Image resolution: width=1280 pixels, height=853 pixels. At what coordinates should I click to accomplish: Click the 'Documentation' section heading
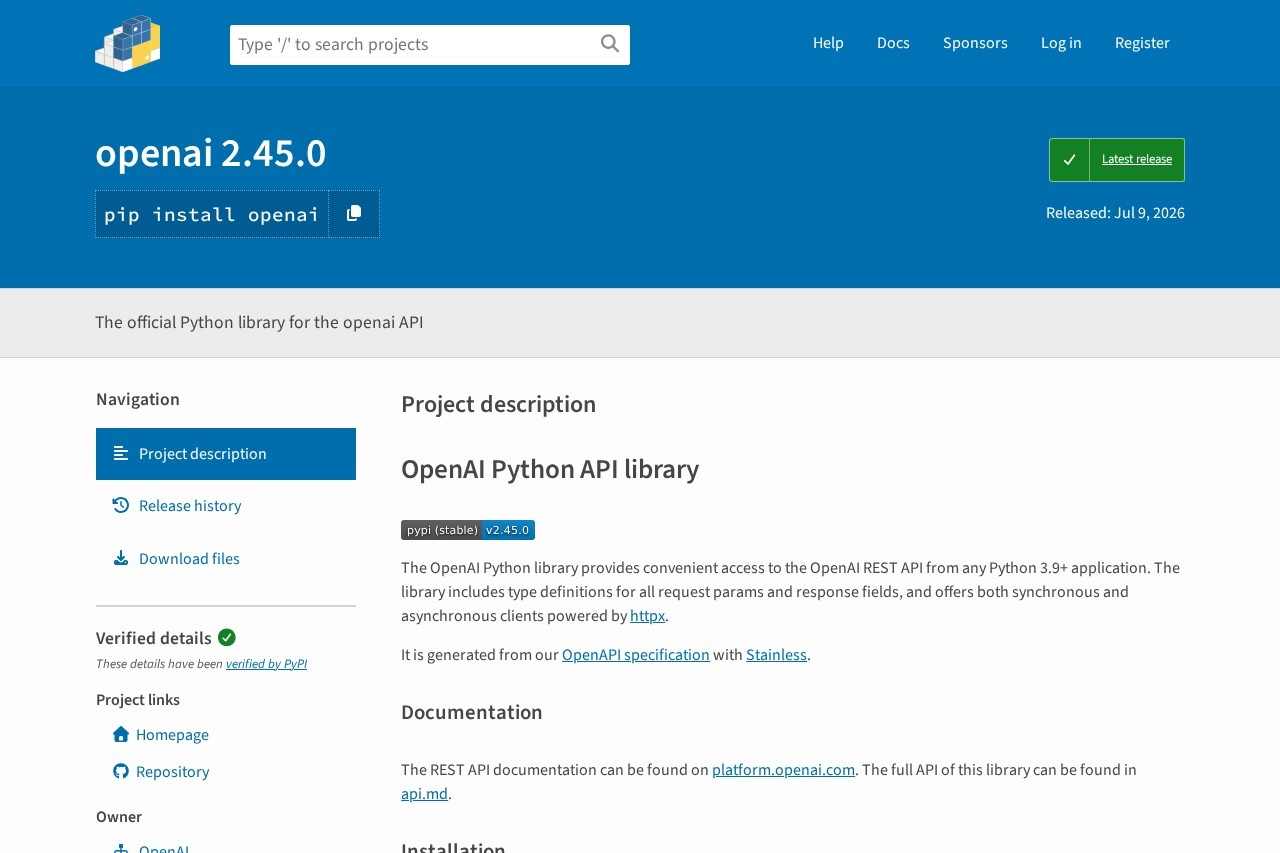point(472,712)
